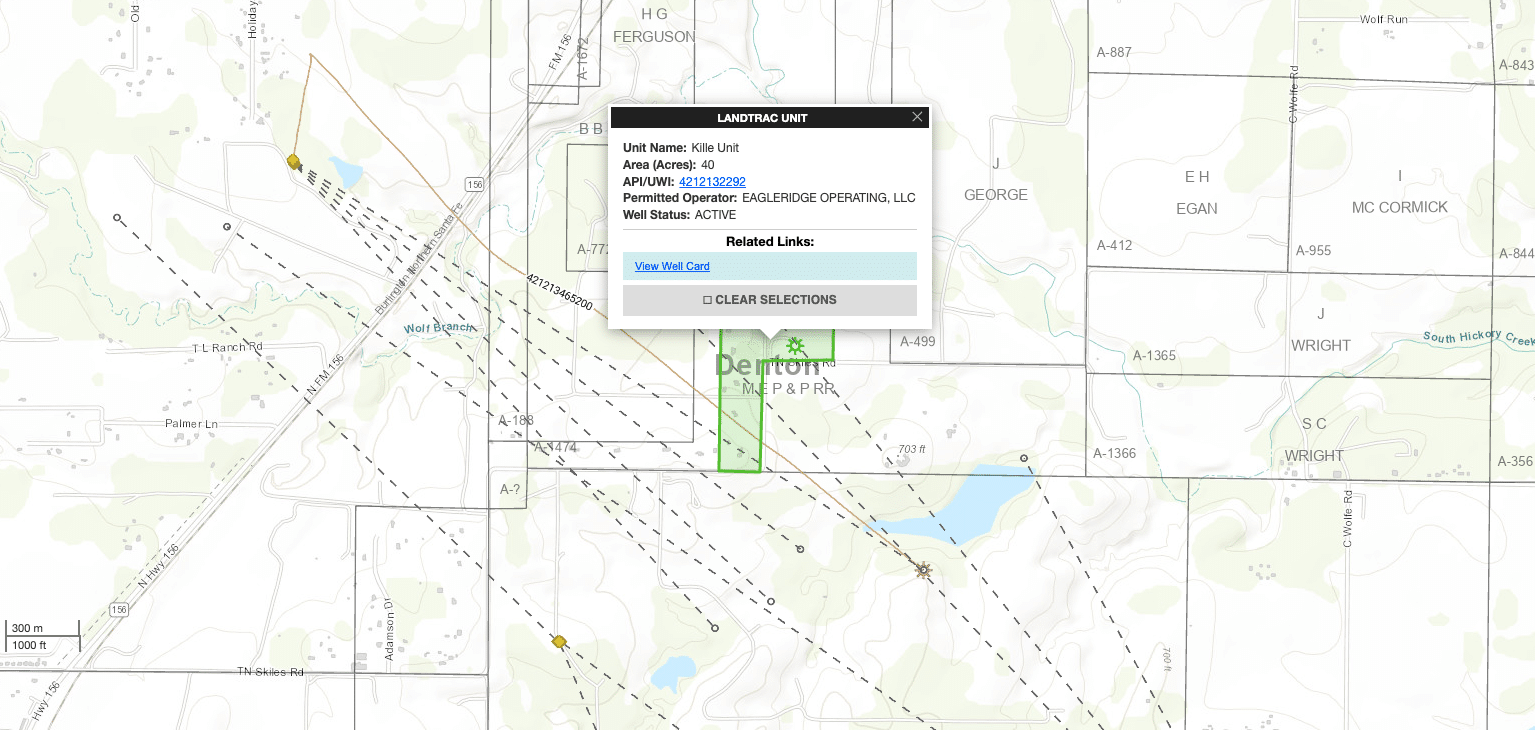Image resolution: width=1535 pixels, height=730 pixels.
Task: Select well path label 421213465200
Action: coord(559,290)
